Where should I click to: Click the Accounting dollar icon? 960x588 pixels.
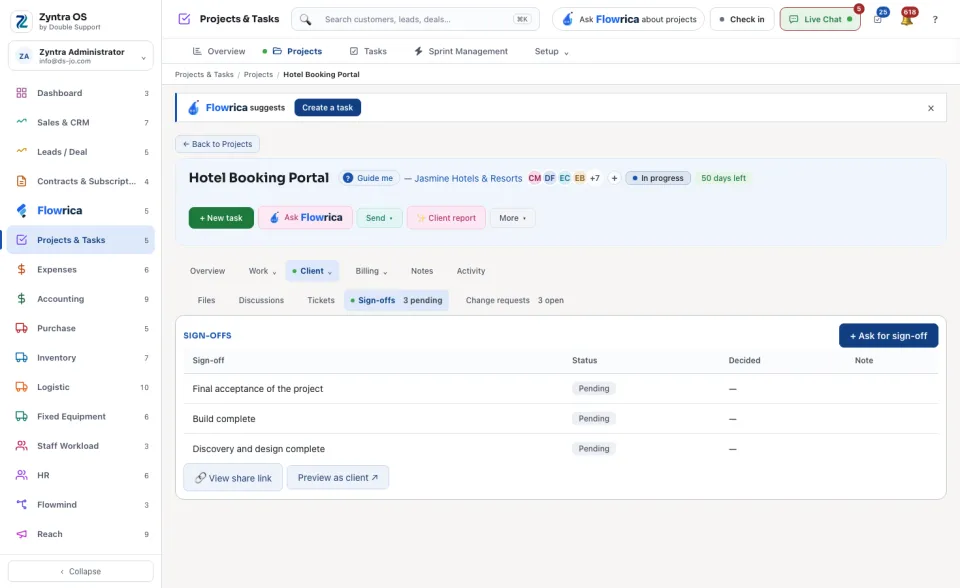pyautogui.click(x=21, y=299)
